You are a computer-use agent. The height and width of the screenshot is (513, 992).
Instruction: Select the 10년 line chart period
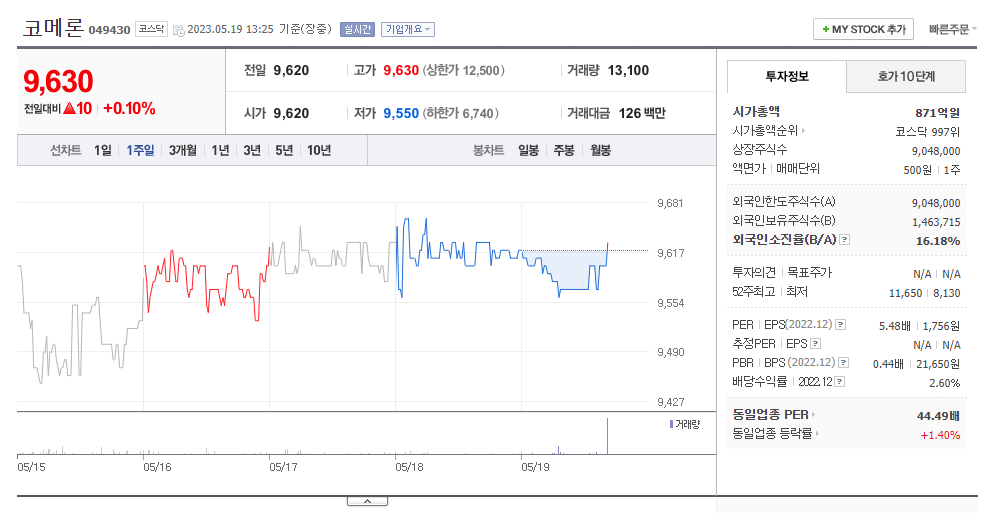pyautogui.click(x=319, y=151)
